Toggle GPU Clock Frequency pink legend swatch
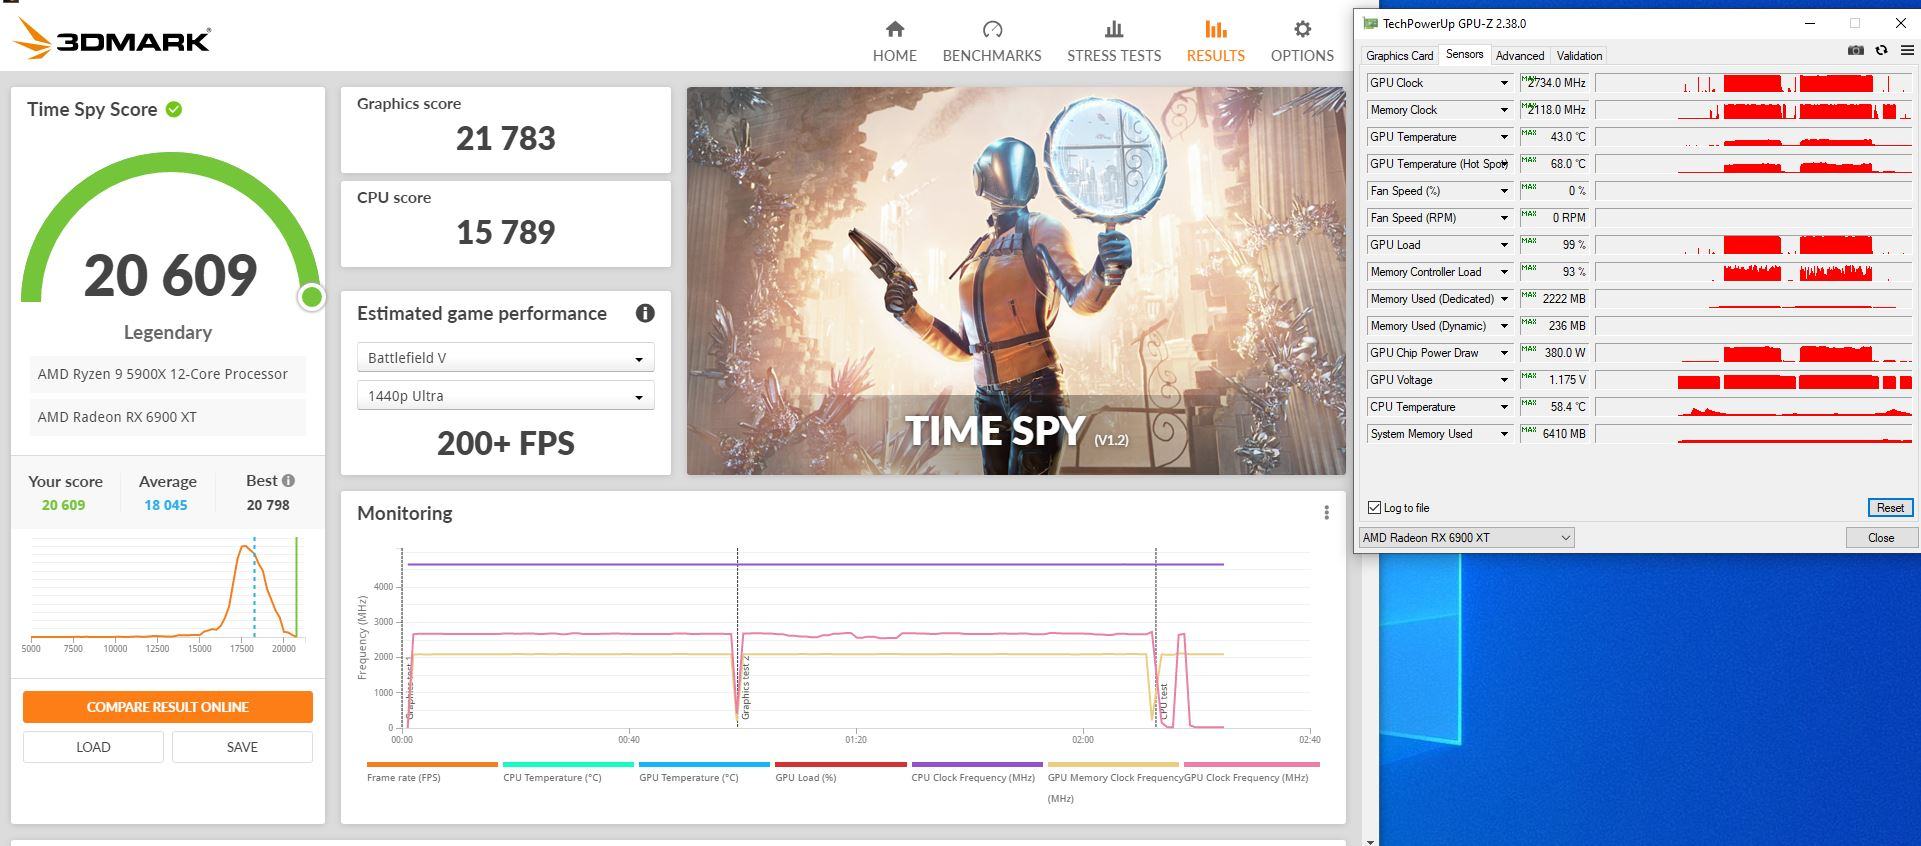 (1251, 764)
